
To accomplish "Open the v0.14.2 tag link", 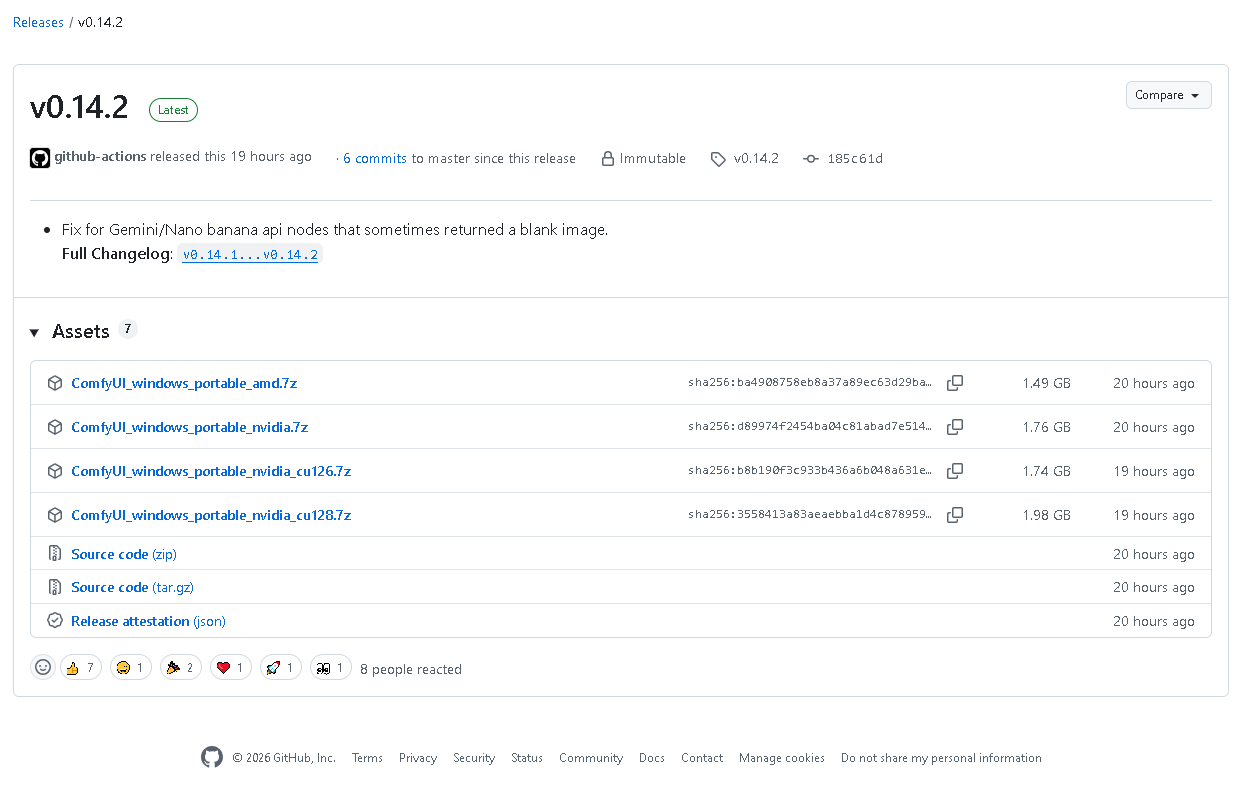I will (x=756, y=158).
